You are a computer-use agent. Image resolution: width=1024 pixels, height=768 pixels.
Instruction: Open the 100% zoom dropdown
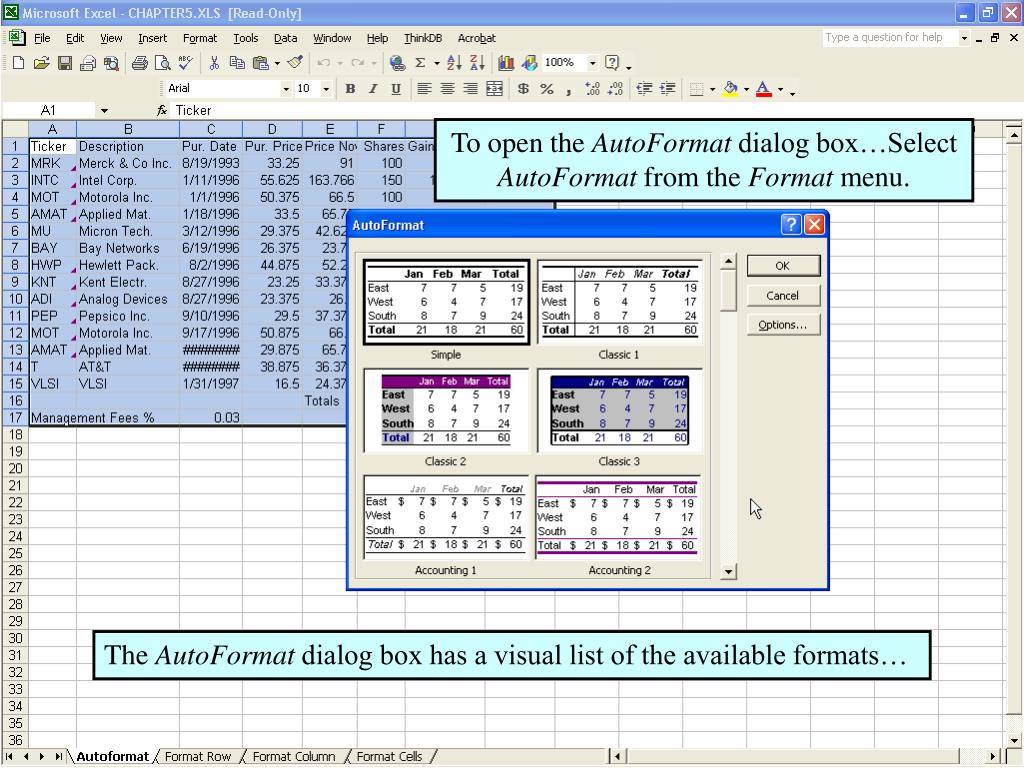[x=592, y=63]
